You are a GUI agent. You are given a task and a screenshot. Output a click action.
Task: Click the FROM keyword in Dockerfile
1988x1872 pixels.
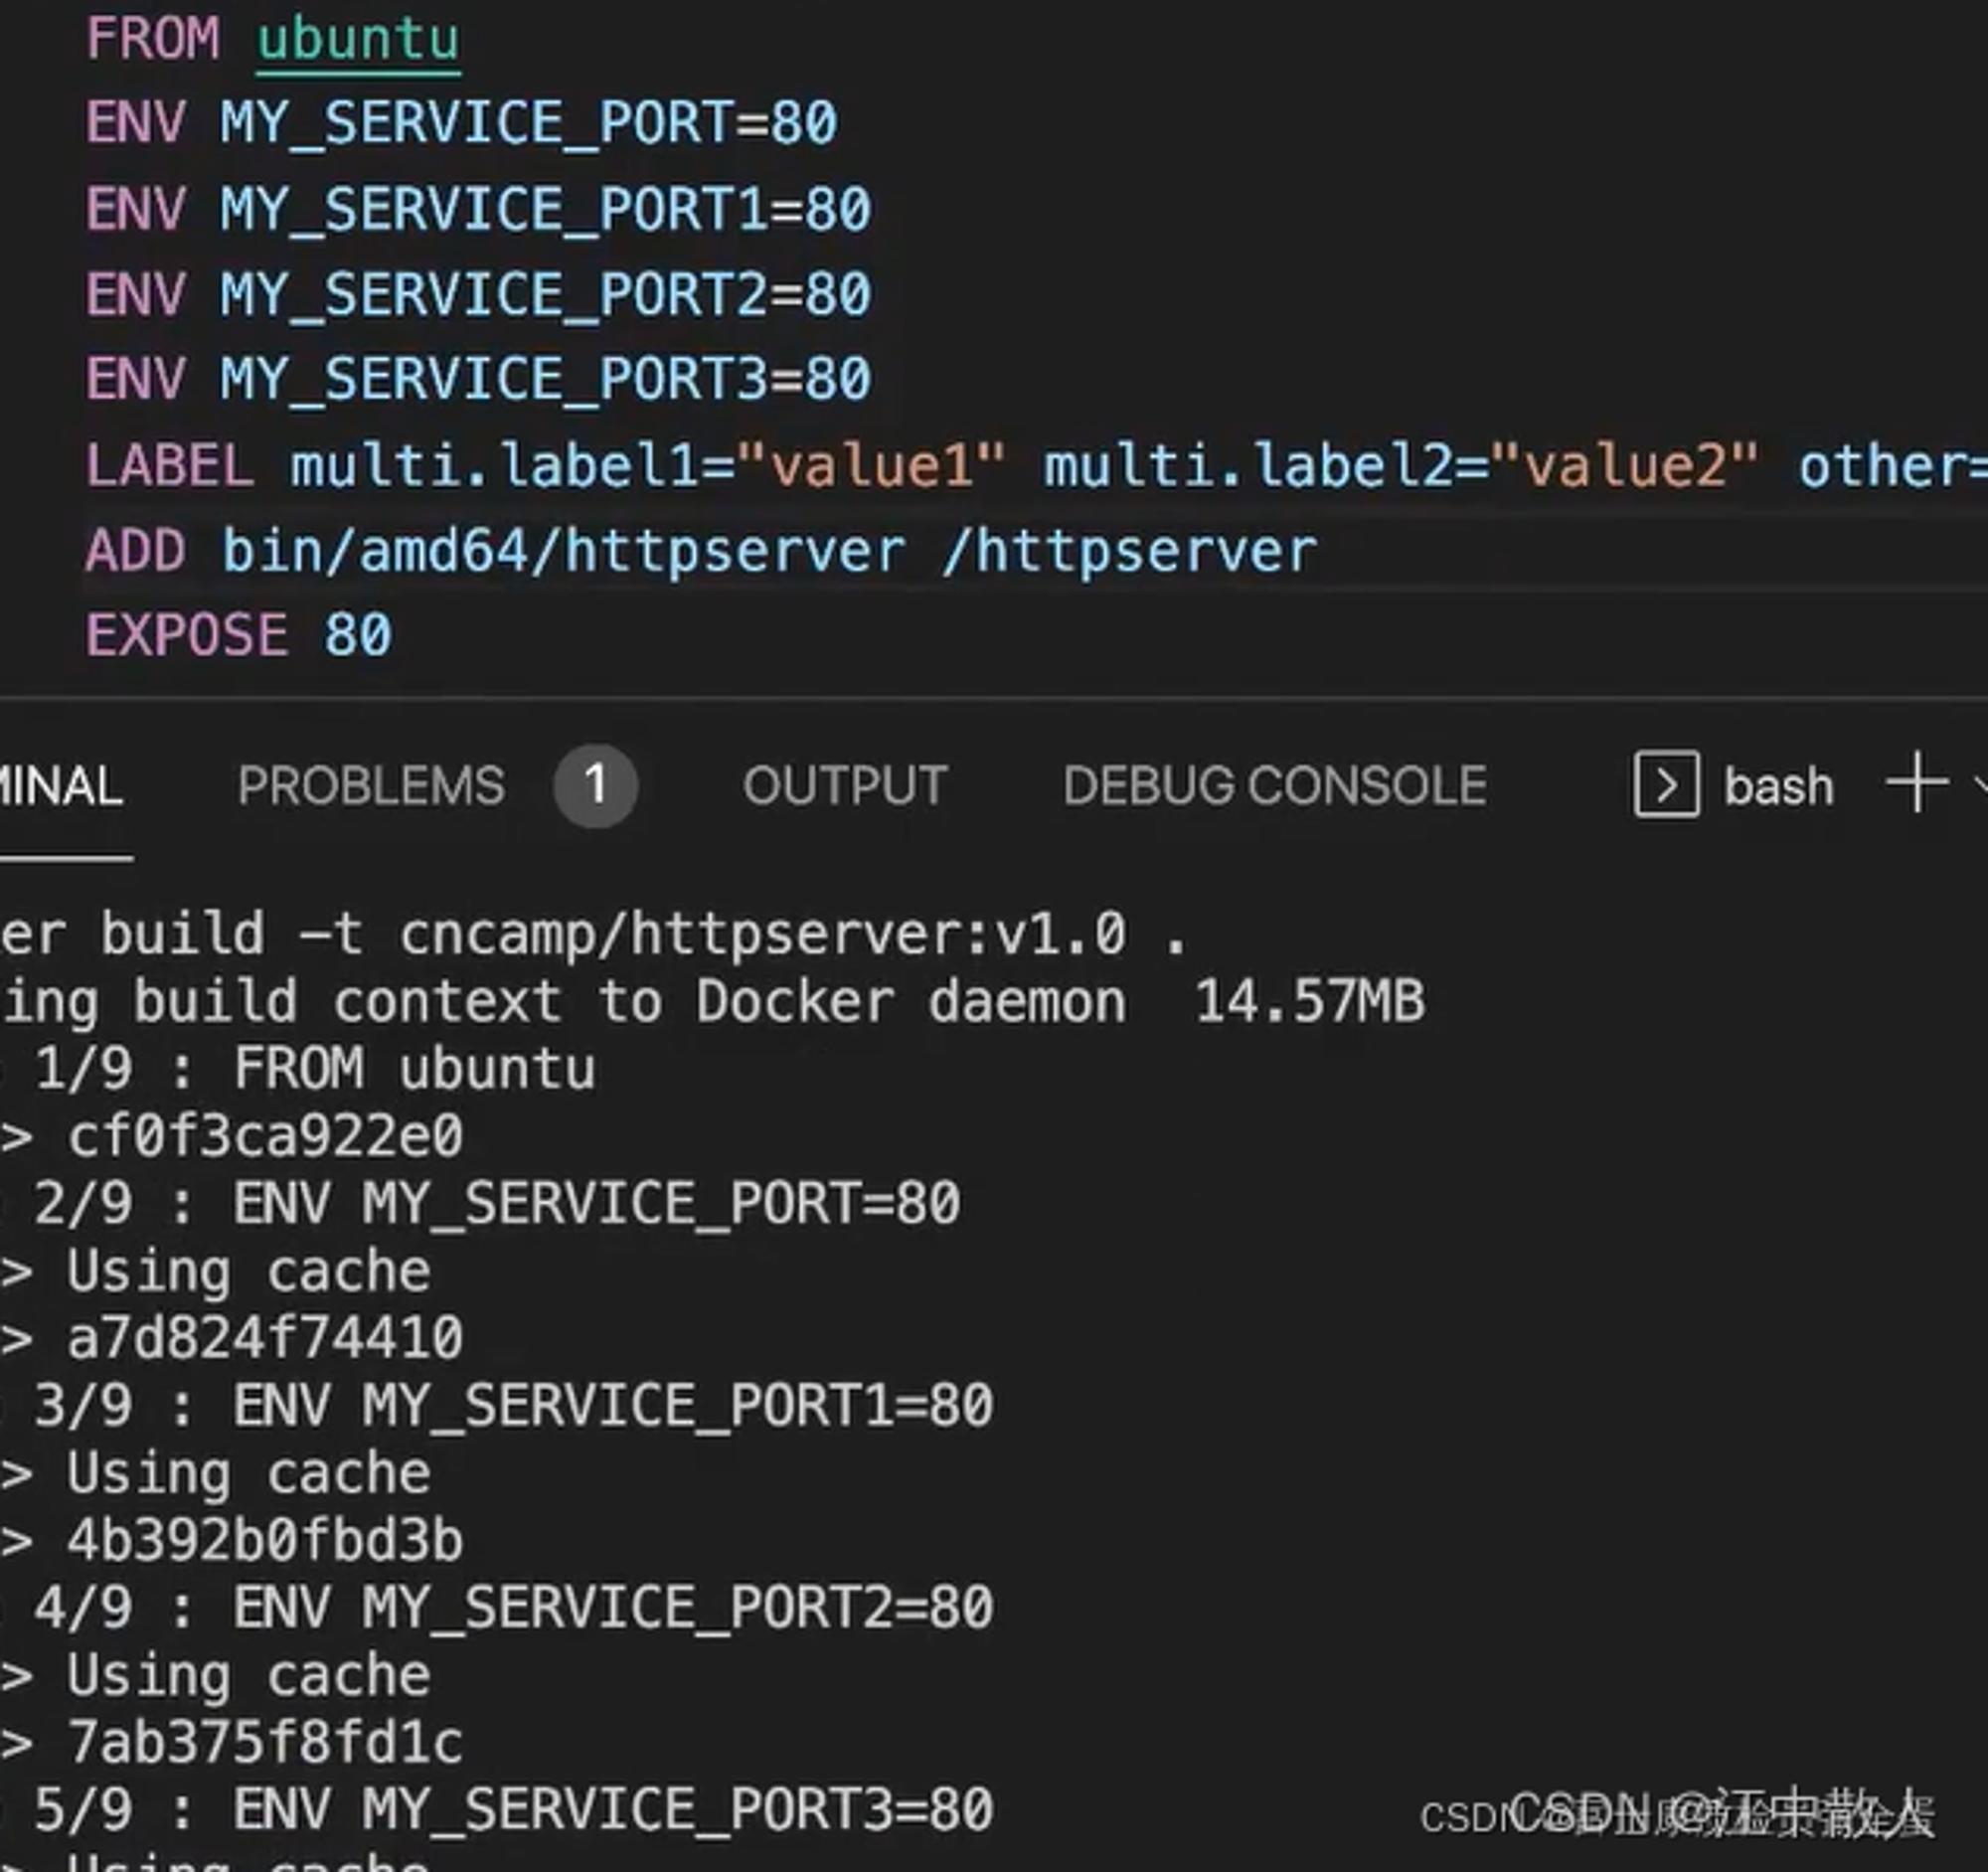pos(152,39)
